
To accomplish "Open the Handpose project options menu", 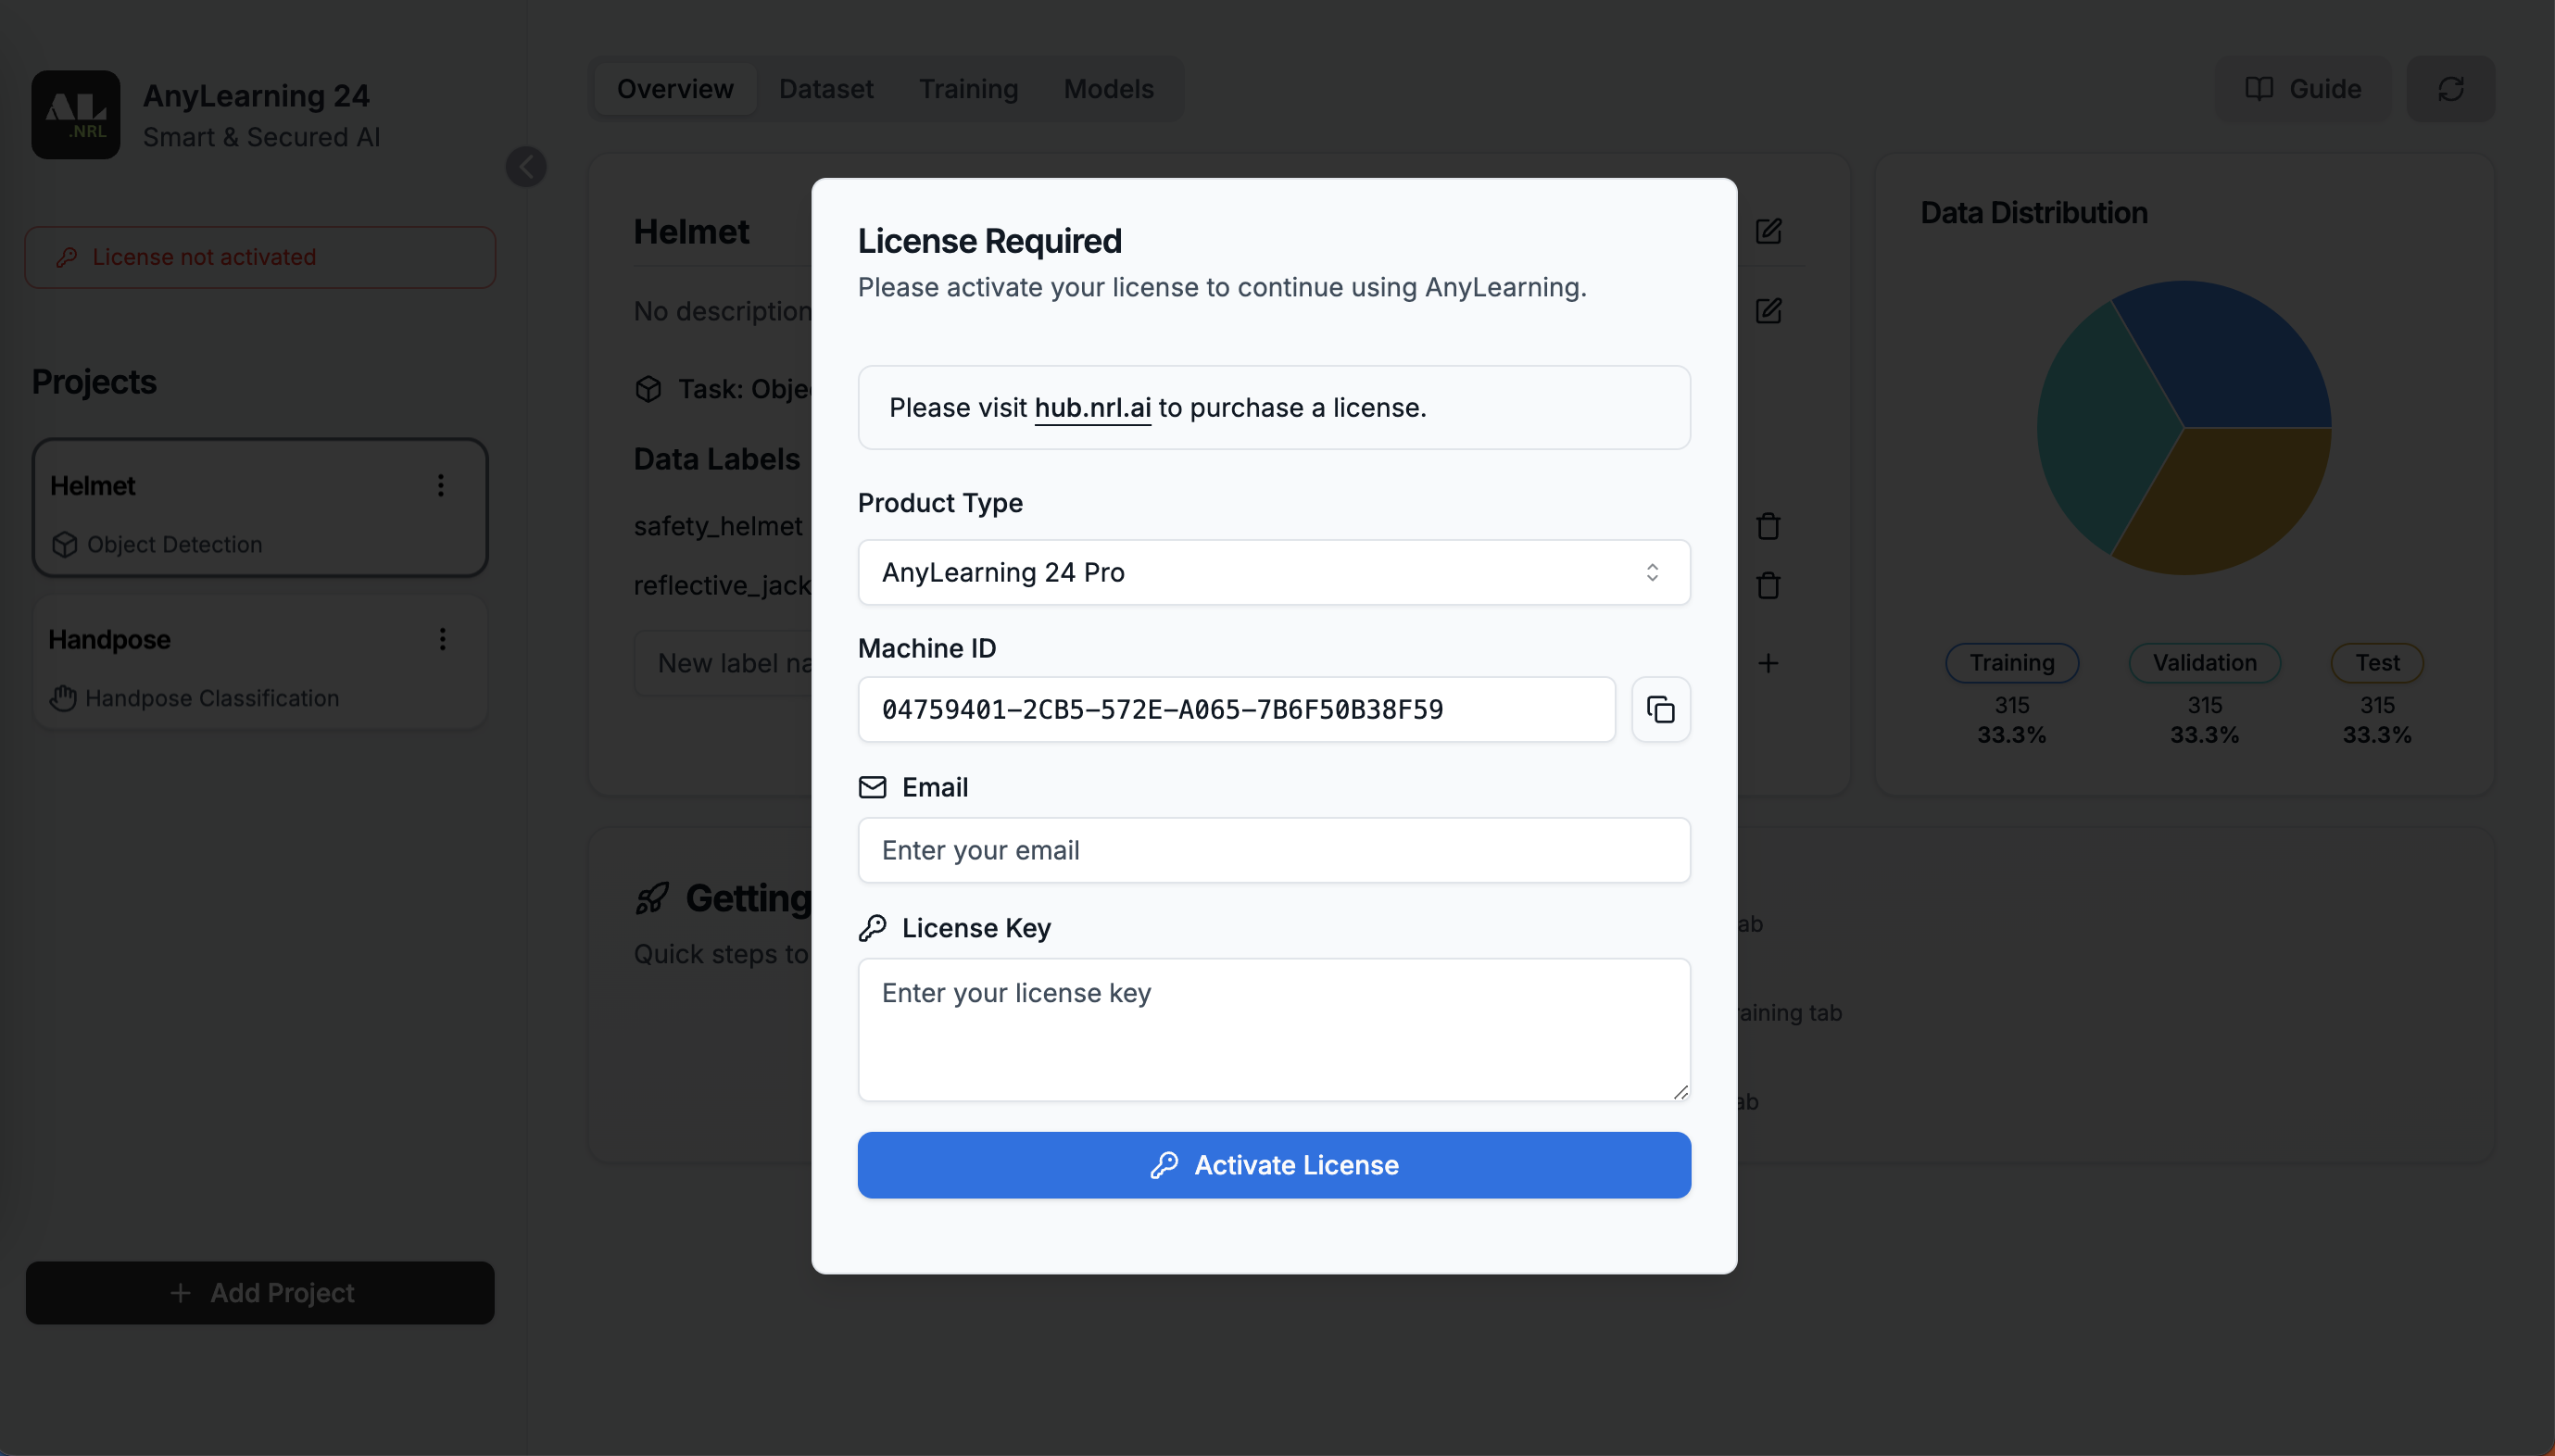I will click(441, 639).
